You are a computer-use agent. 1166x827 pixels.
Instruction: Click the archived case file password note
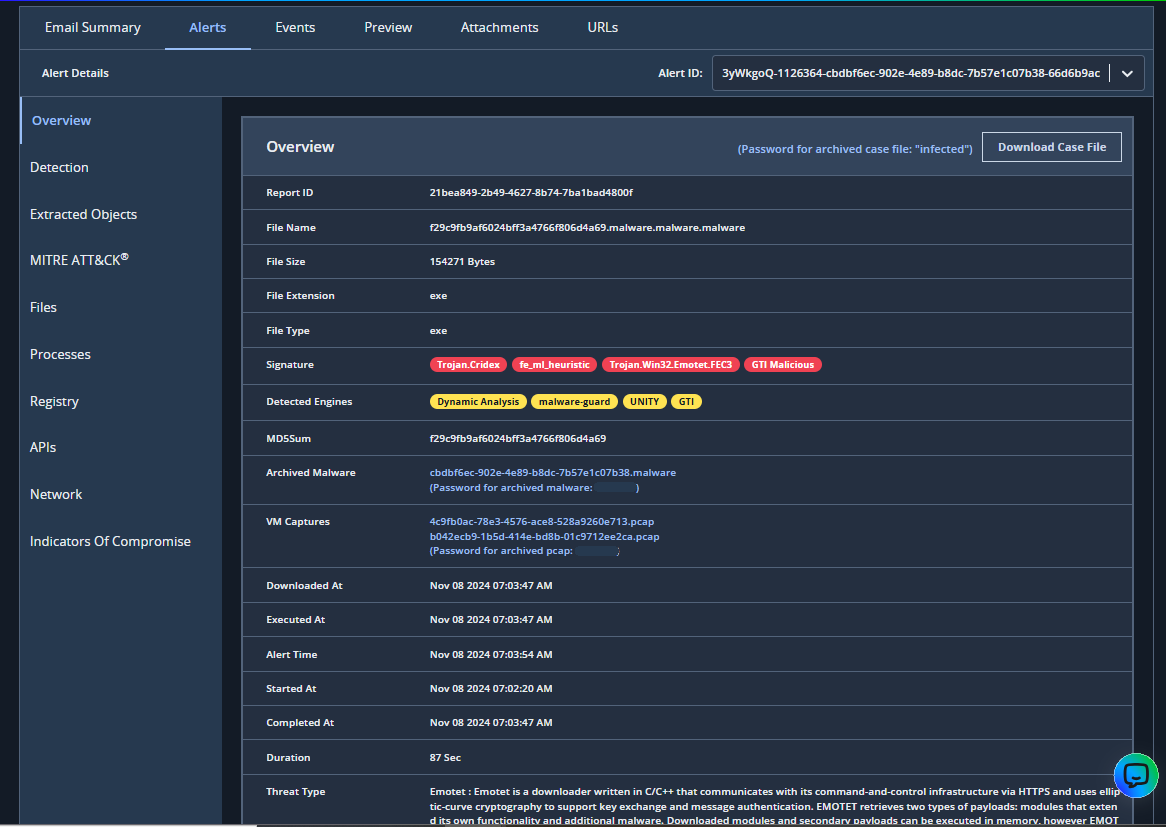854,149
